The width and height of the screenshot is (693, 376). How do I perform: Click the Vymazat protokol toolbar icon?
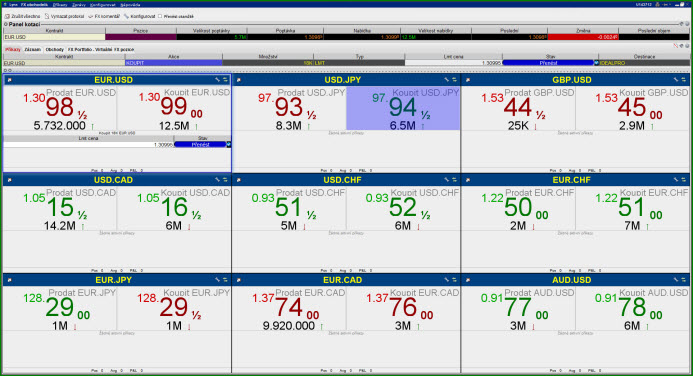click(x=47, y=16)
